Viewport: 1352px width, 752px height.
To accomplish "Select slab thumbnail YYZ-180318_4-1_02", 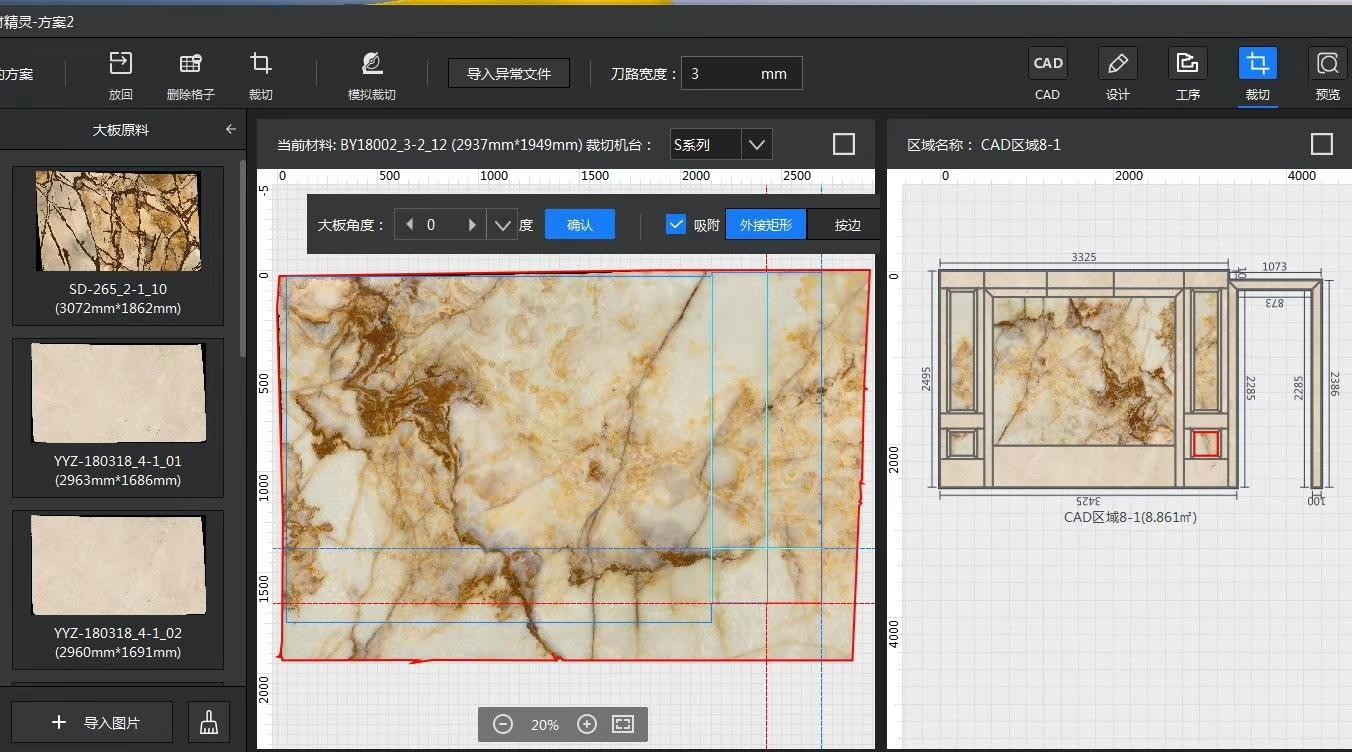I will click(118, 590).
